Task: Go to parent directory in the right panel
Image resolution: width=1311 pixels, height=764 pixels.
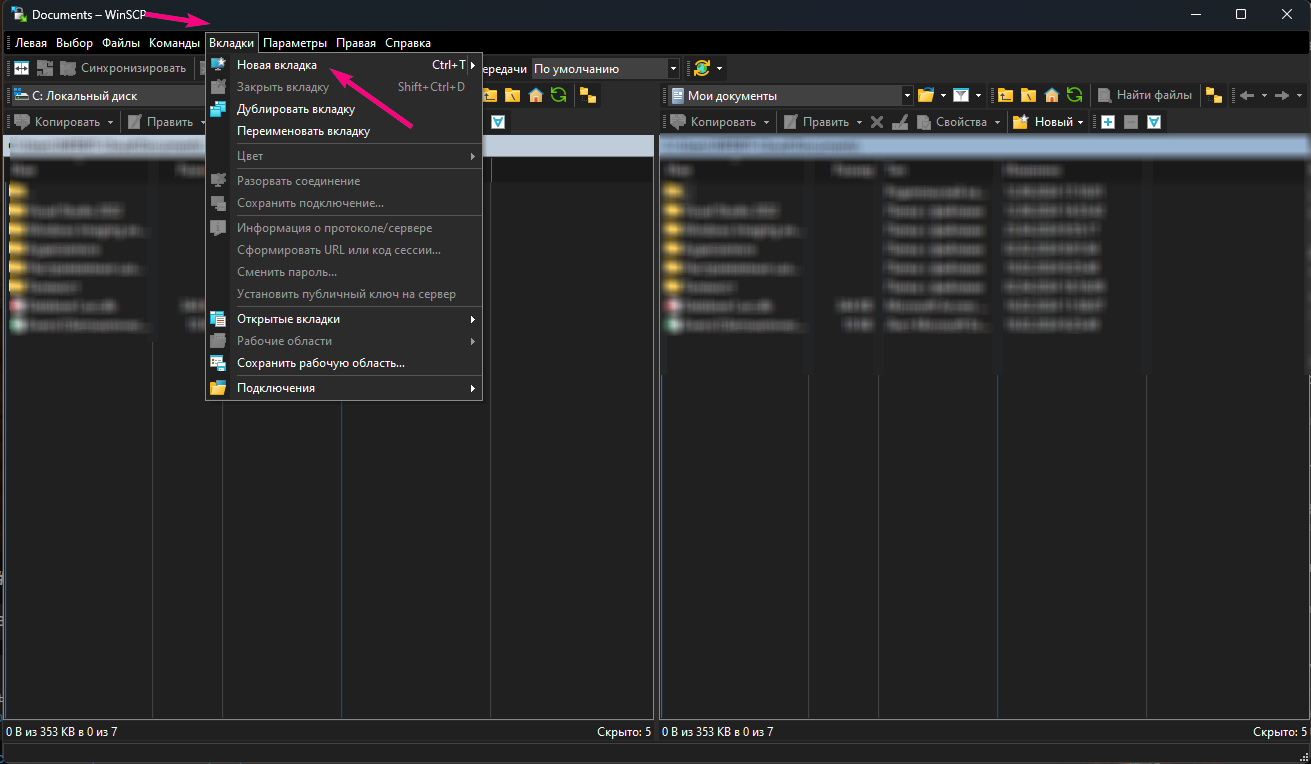Action: (1005, 95)
